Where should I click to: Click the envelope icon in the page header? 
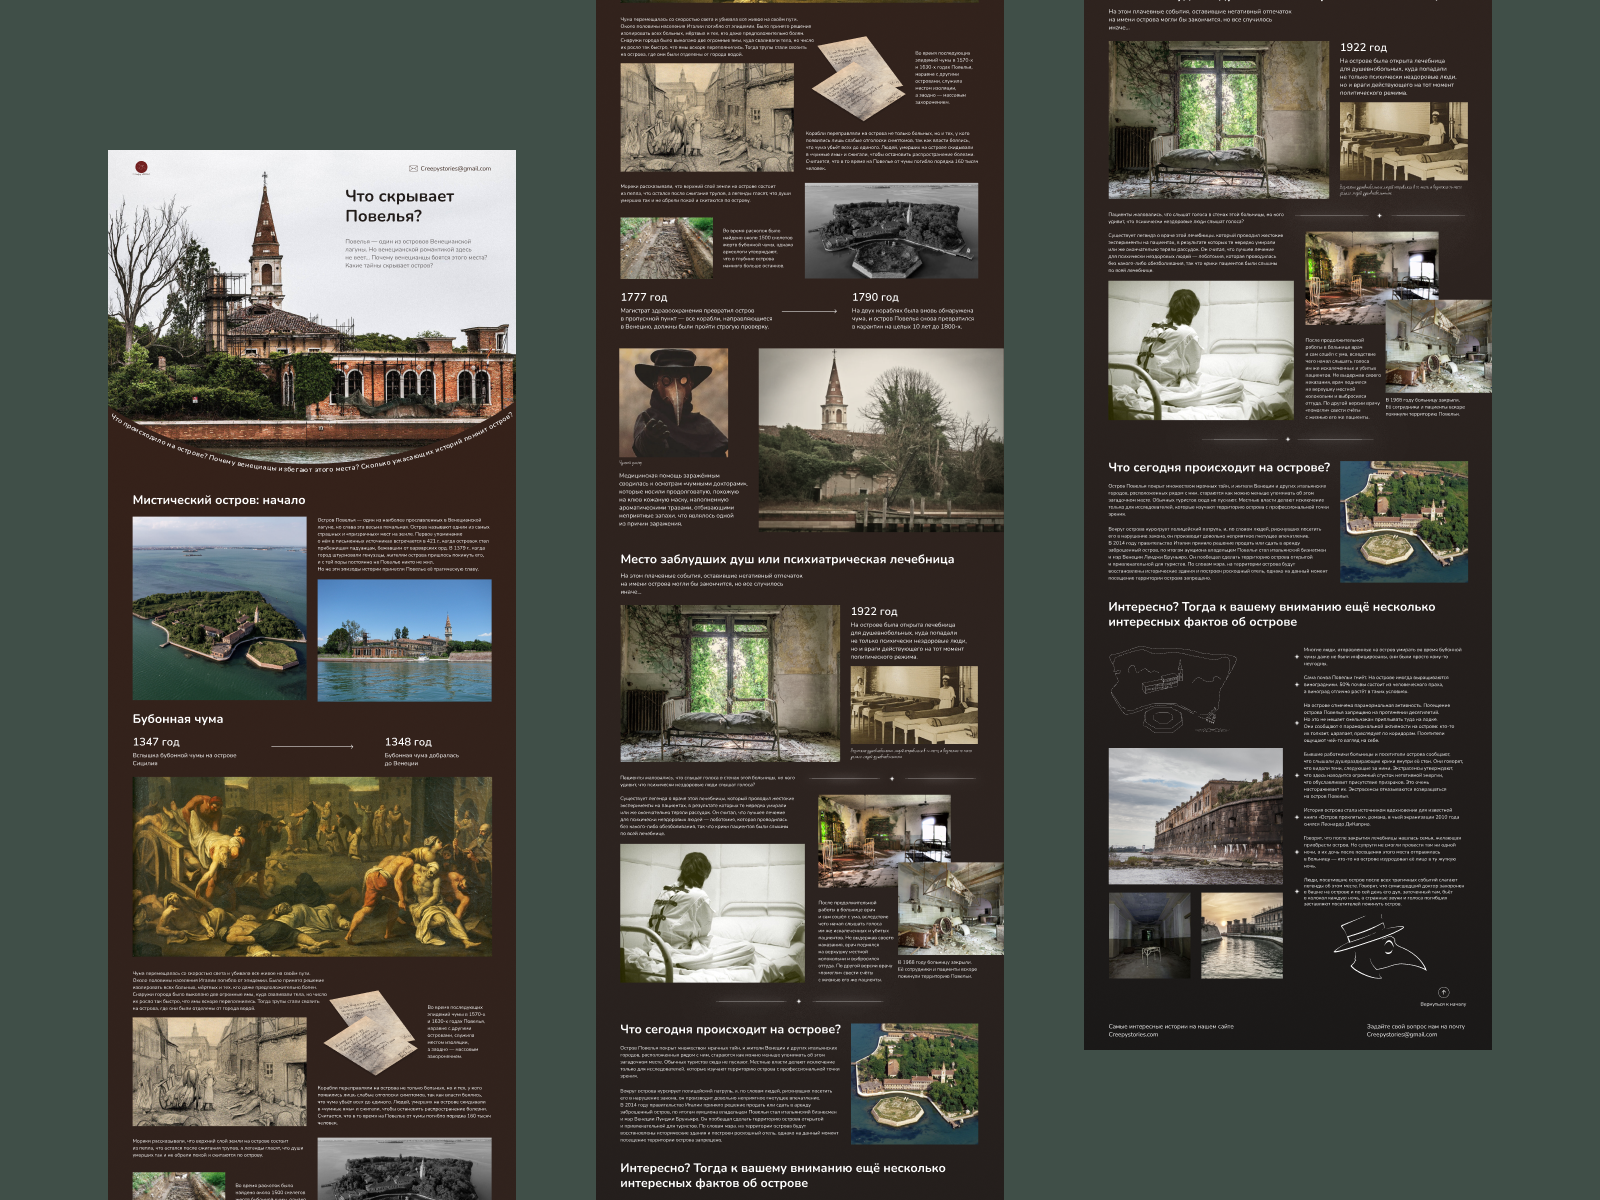(x=413, y=168)
